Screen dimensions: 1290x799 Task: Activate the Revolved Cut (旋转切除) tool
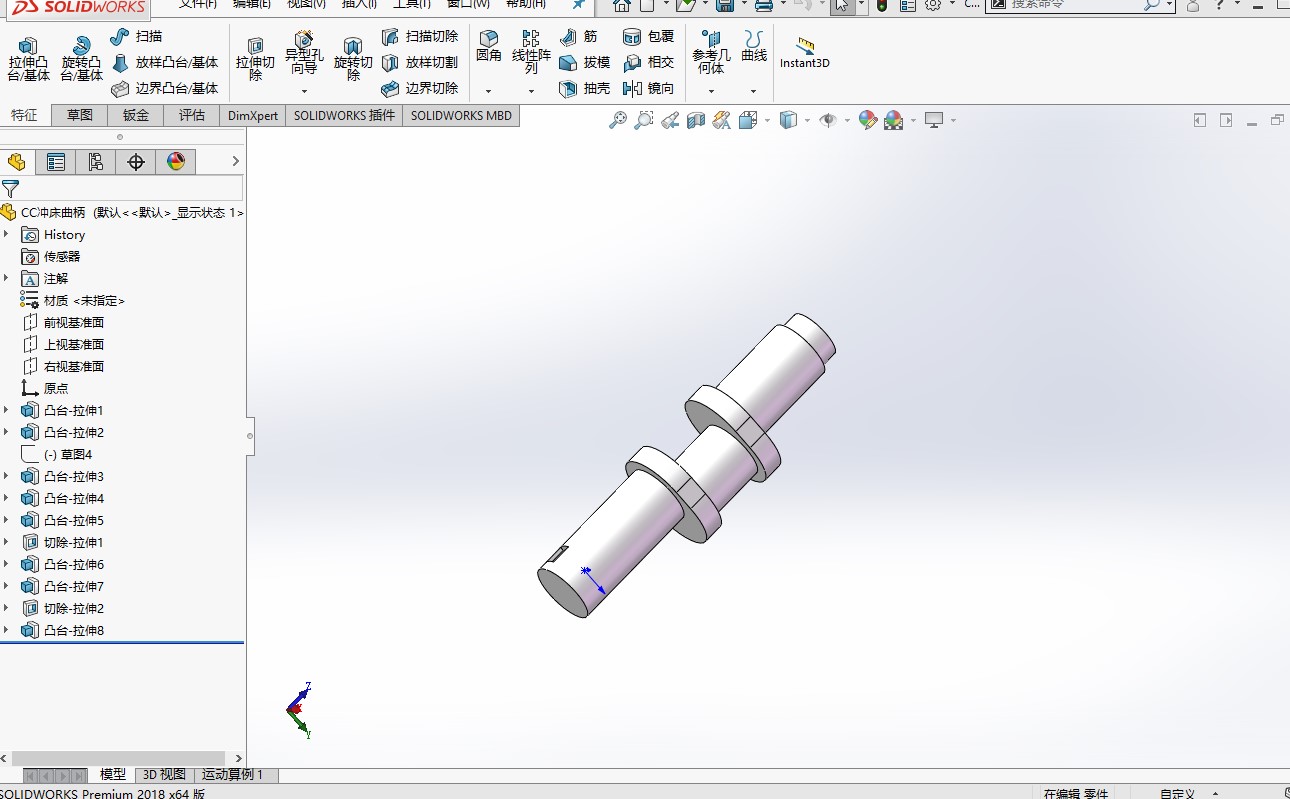coord(353,59)
